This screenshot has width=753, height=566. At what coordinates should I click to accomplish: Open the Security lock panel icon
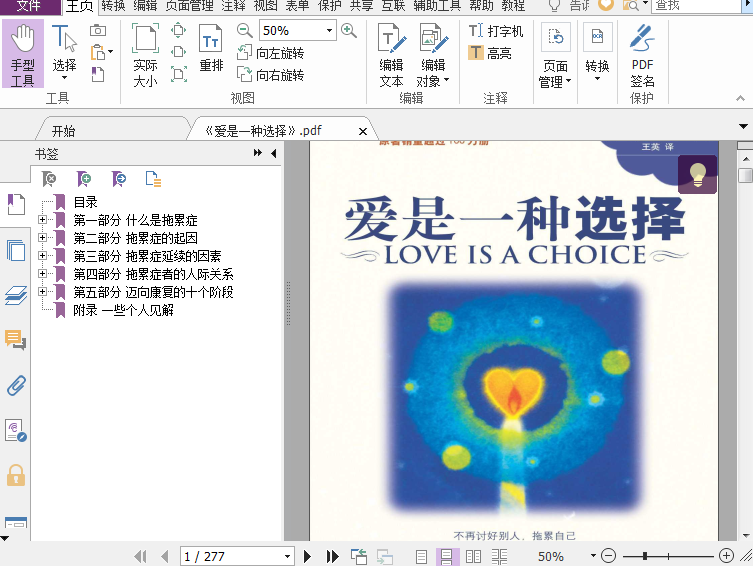[x=16, y=475]
